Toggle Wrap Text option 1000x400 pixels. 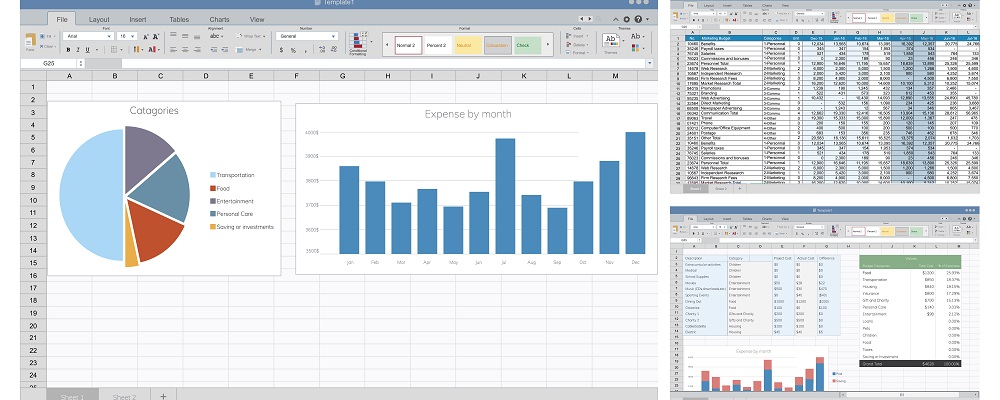coord(249,36)
